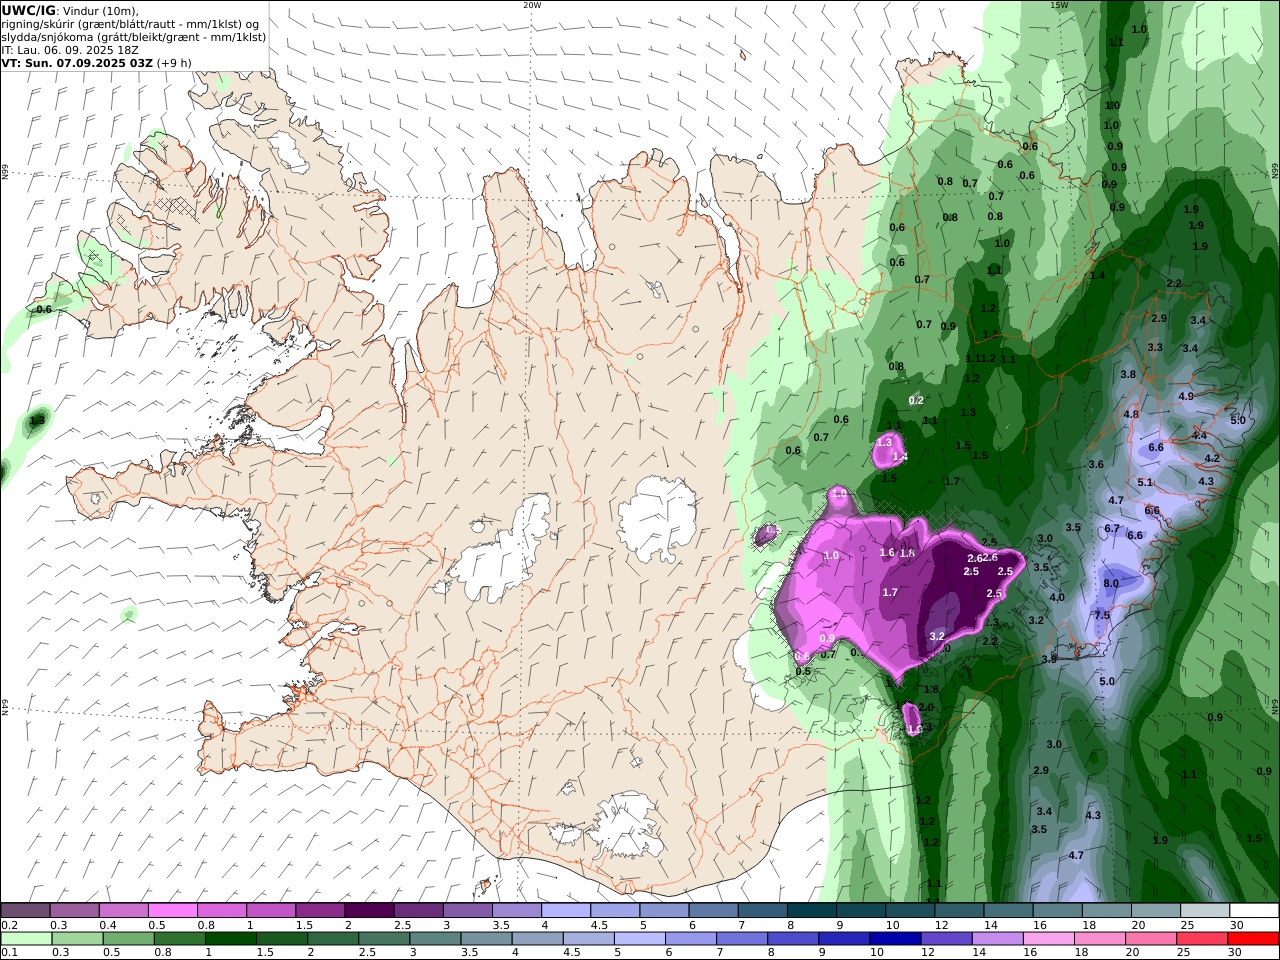
Task: Click the 6.7 rainfall value on the map
Action: [1111, 528]
